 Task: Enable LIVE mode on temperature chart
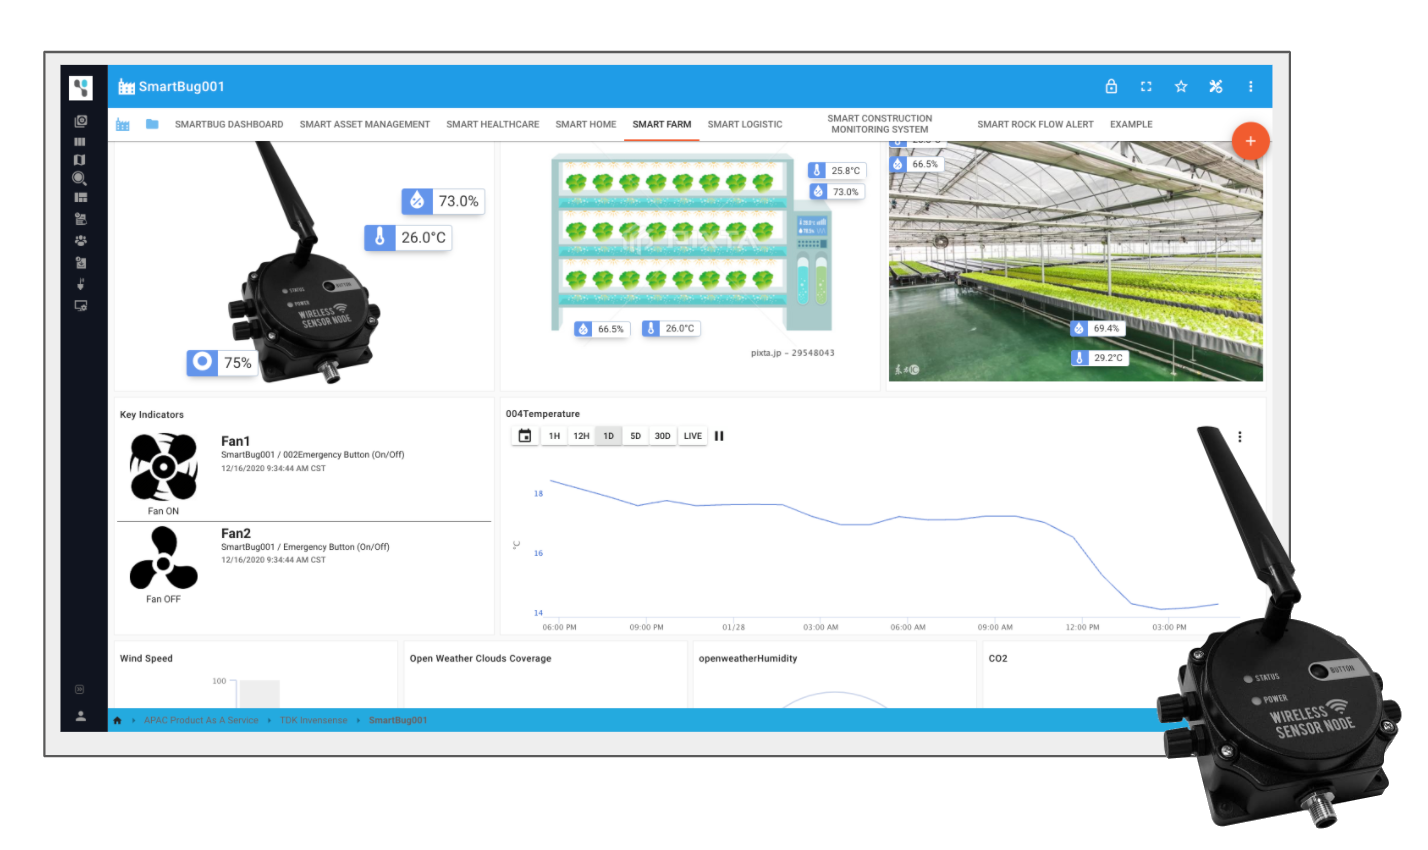point(693,436)
